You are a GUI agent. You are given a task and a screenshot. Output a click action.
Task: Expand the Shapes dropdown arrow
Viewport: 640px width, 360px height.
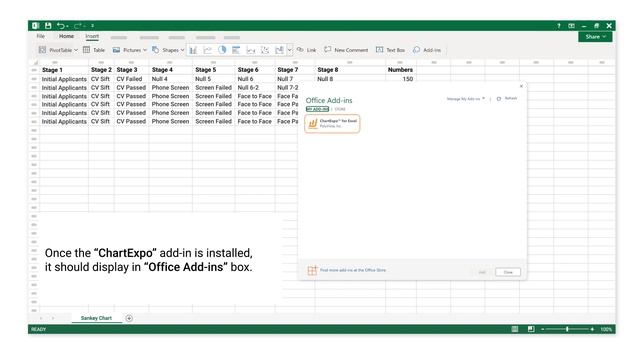(x=182, y=50)
